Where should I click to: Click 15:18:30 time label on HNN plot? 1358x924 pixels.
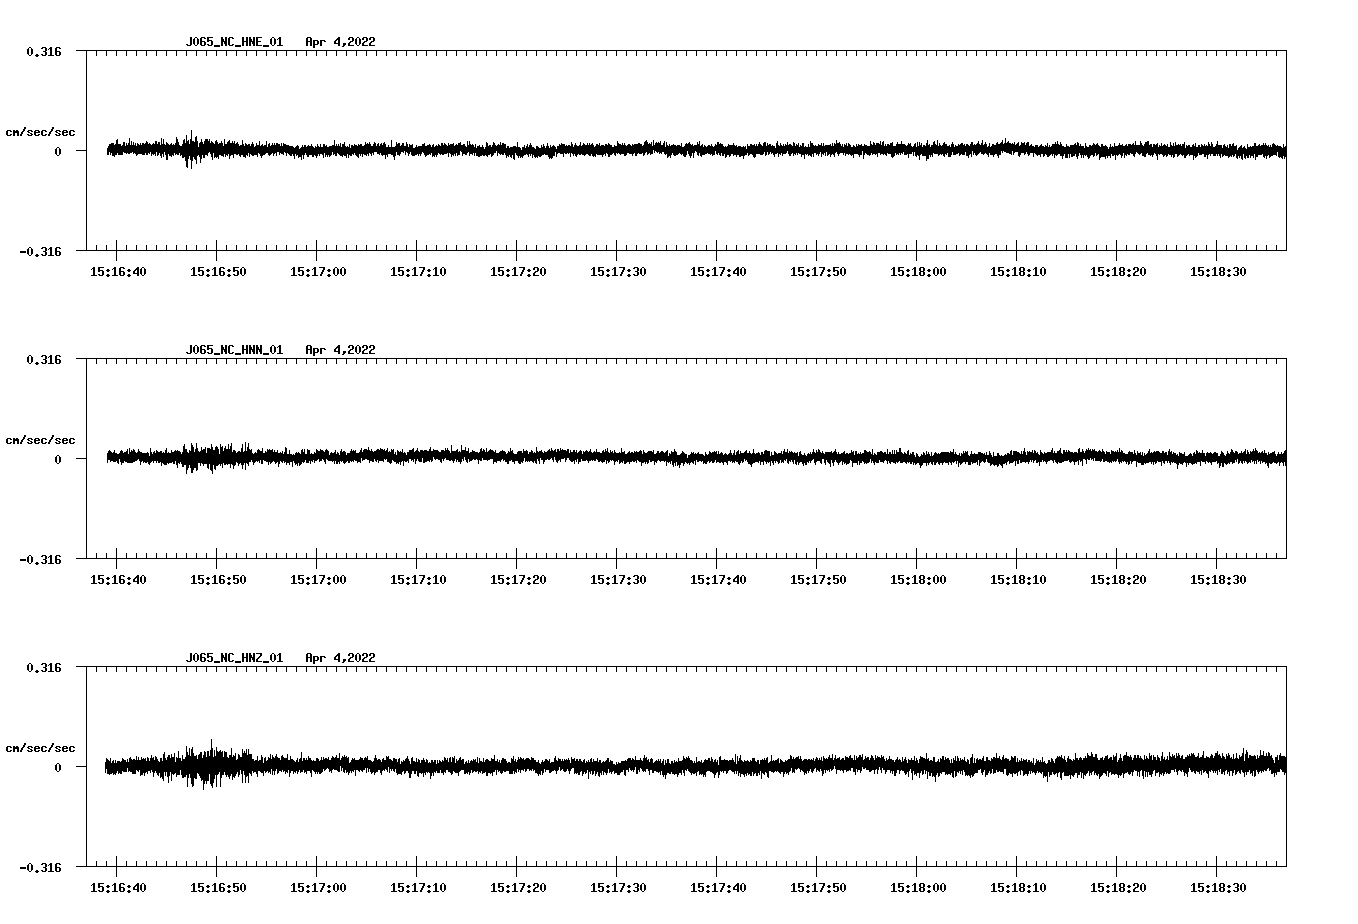pos(1218,579)
